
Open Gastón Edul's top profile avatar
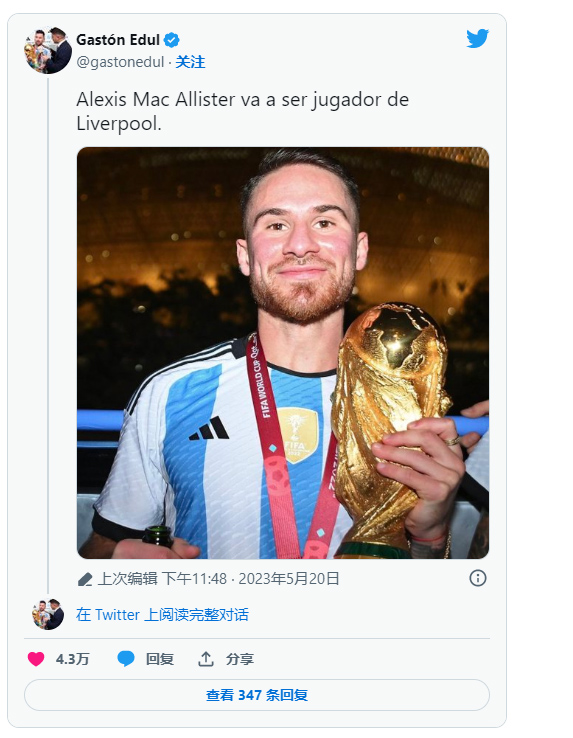48,50
